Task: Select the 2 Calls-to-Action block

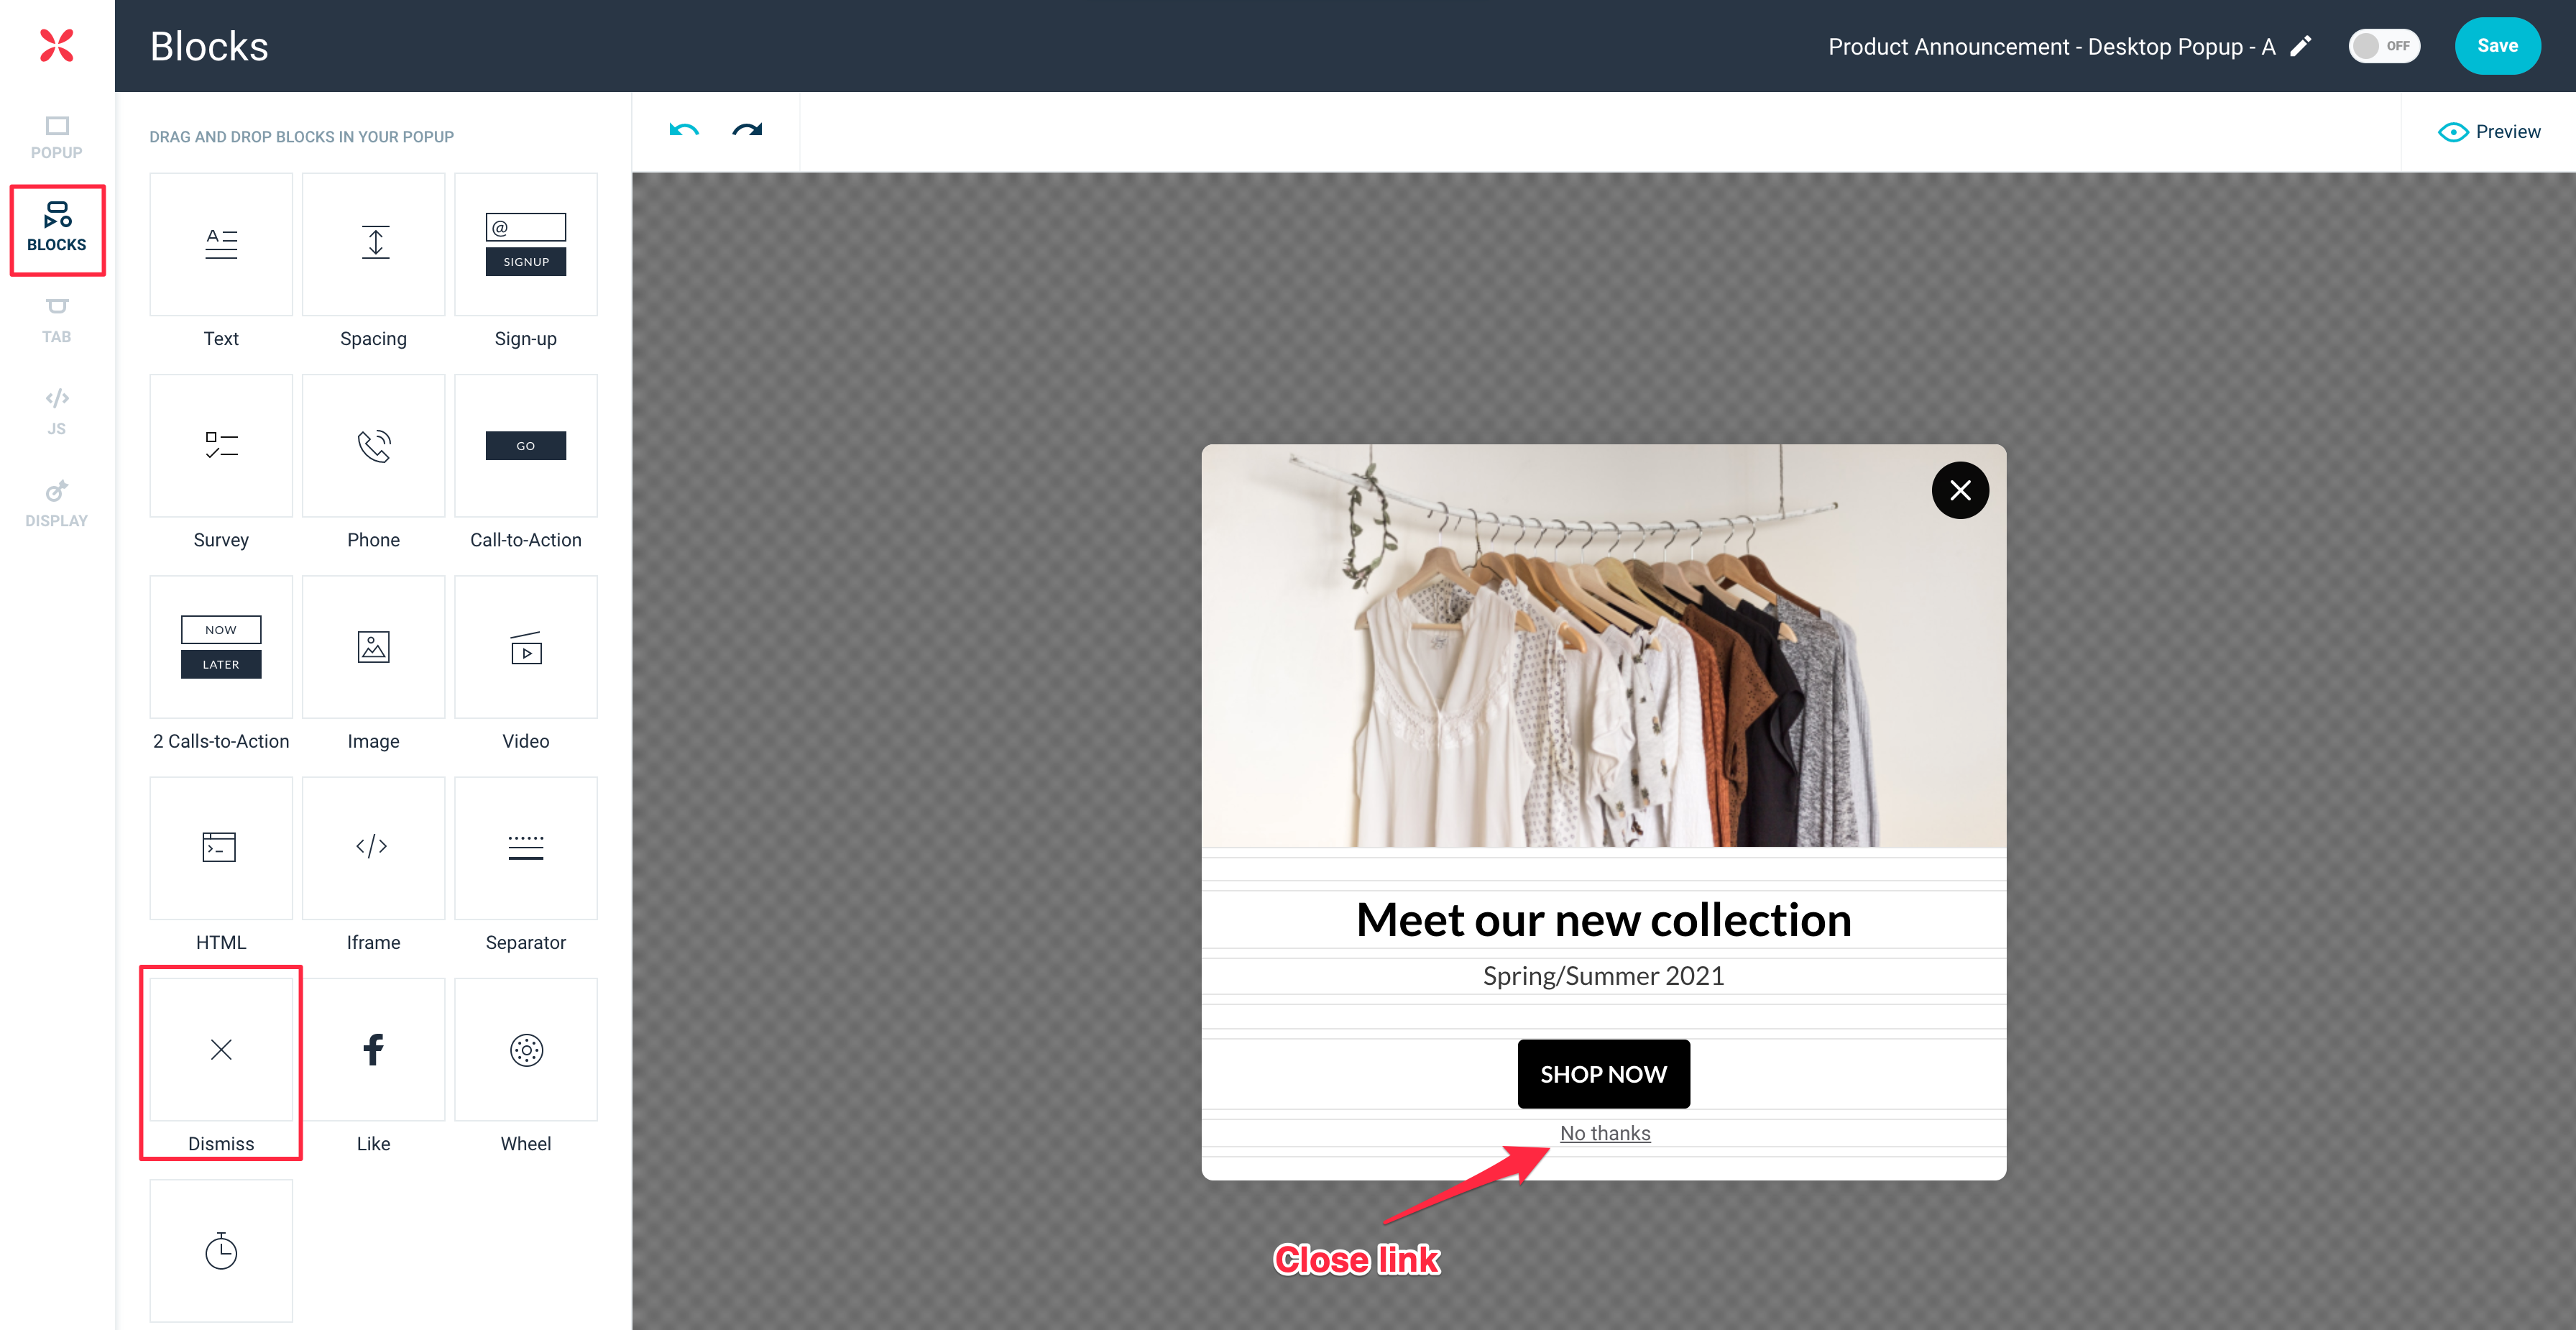Action: click(x=221, y=647)
